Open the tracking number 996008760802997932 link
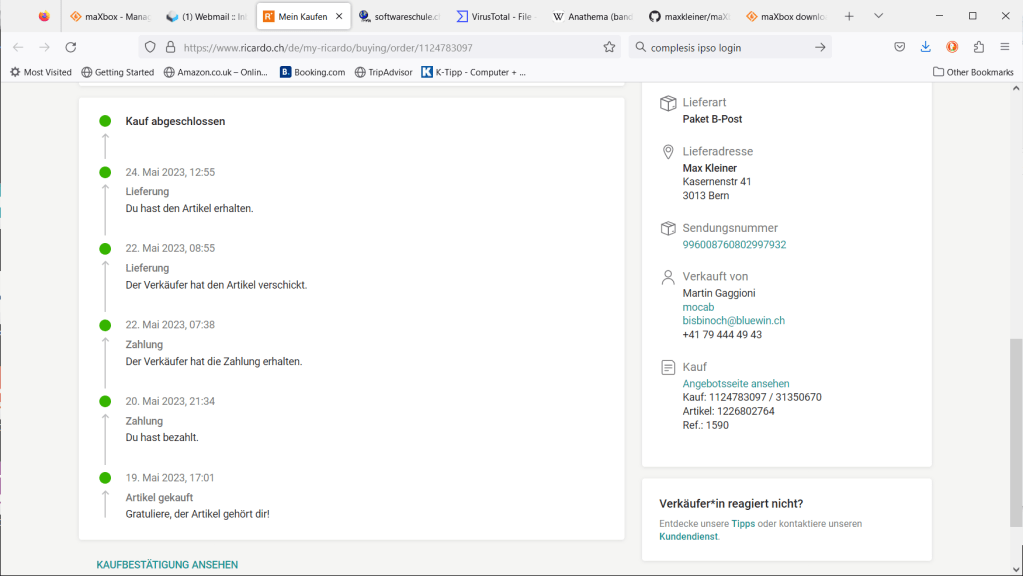The width and height of the screenshot is (1023, 576). [x=734, y=245]
